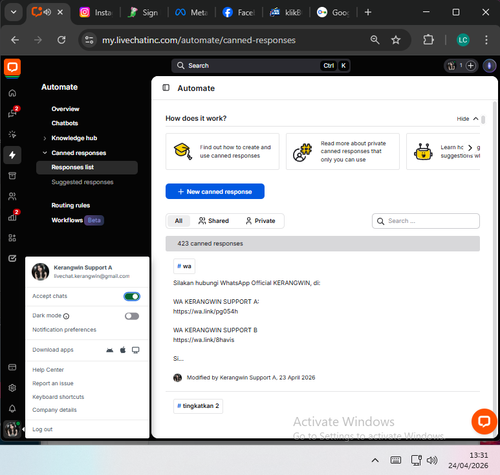Open the Apps grid icon in sidebar

12,238
